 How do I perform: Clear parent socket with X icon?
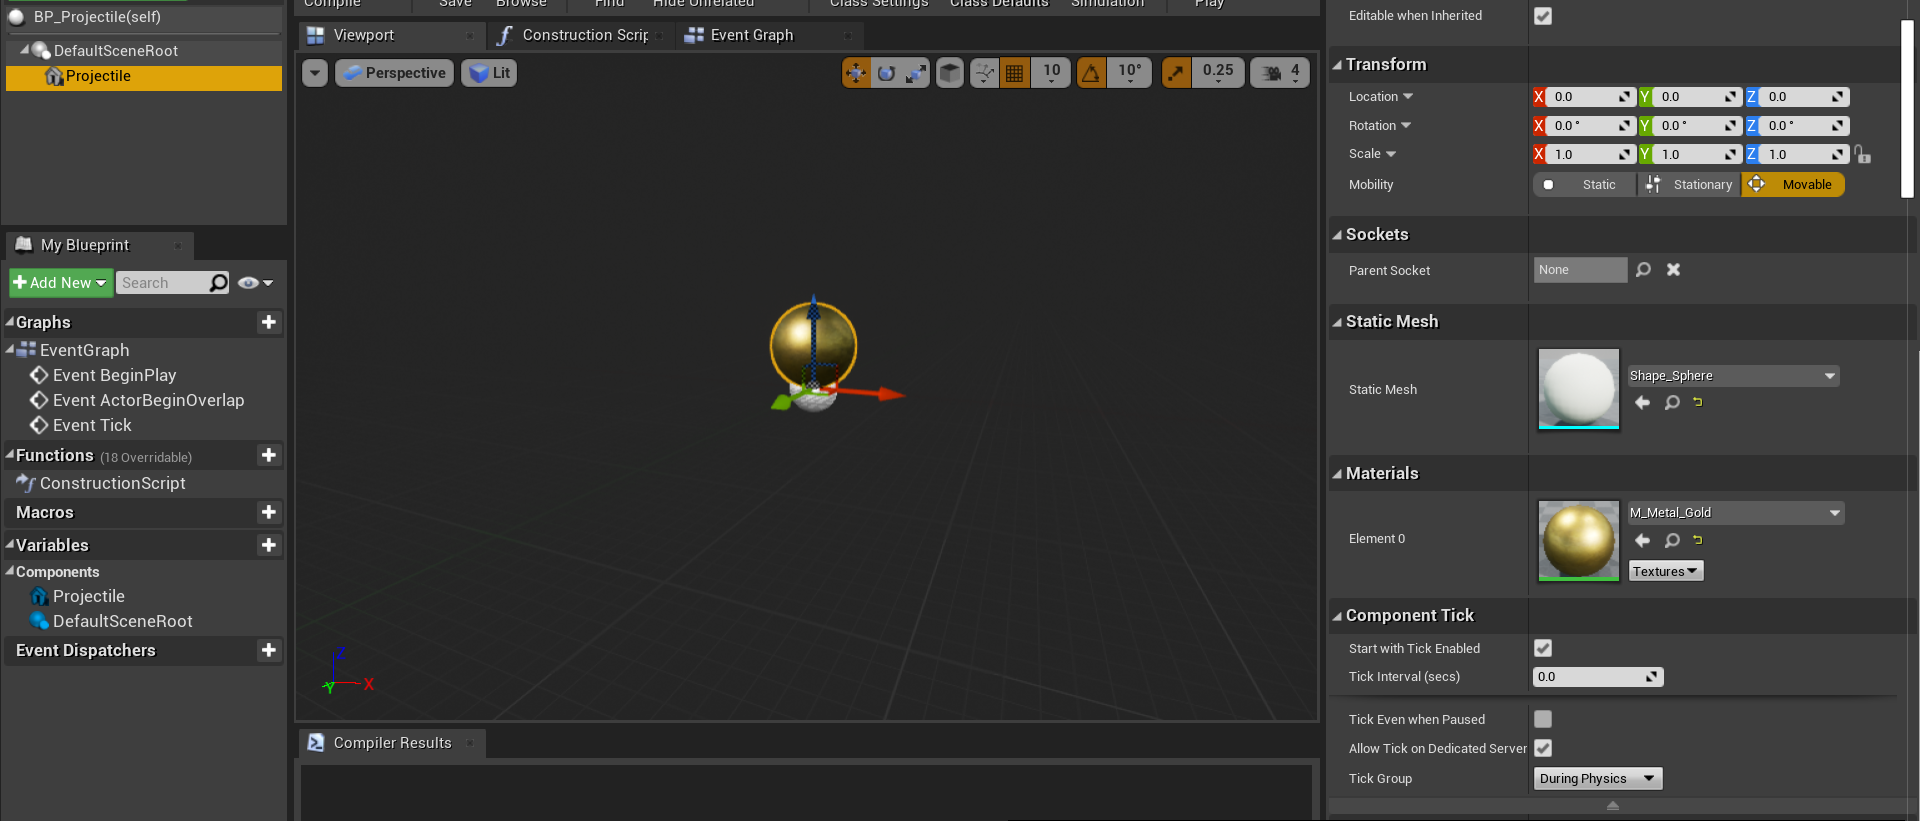pos(1673,270)
